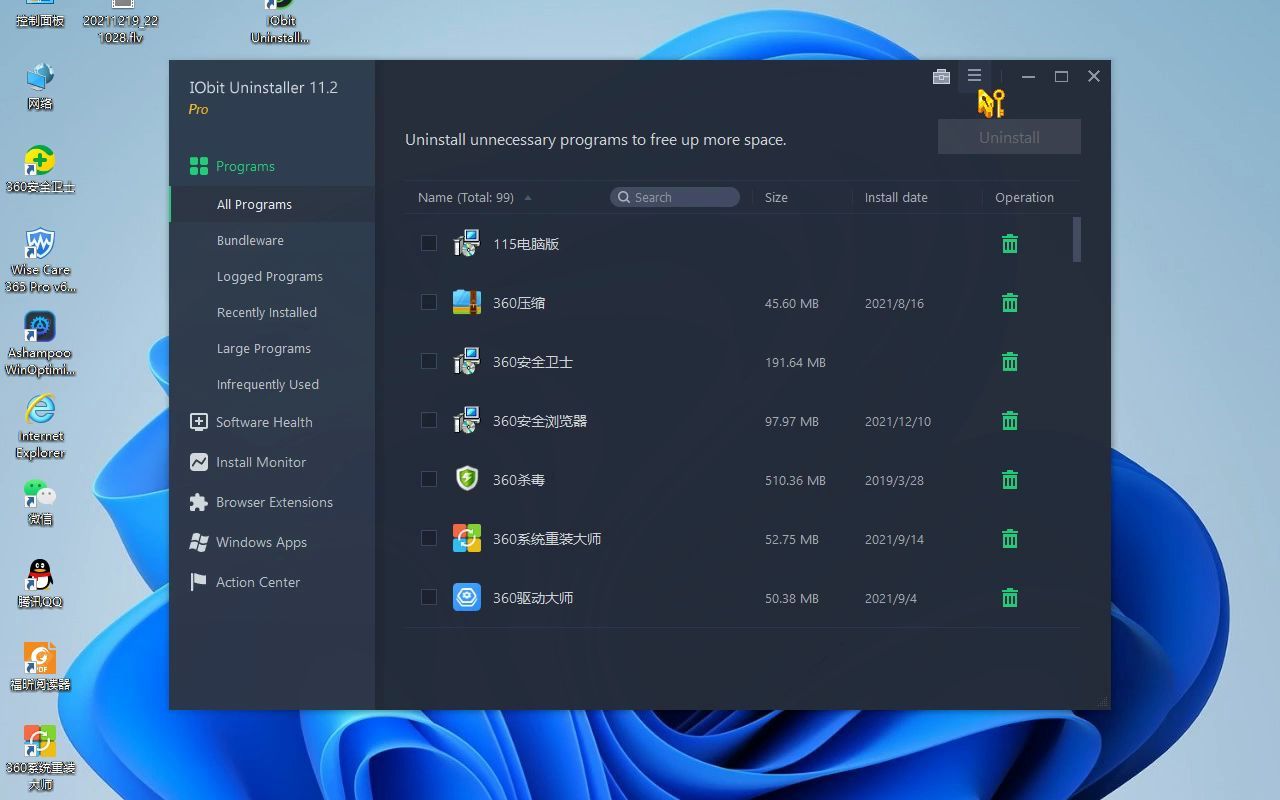The image size is (1280, 800).
Task: Open the toolbox briefcase icon
Action: 941,76
